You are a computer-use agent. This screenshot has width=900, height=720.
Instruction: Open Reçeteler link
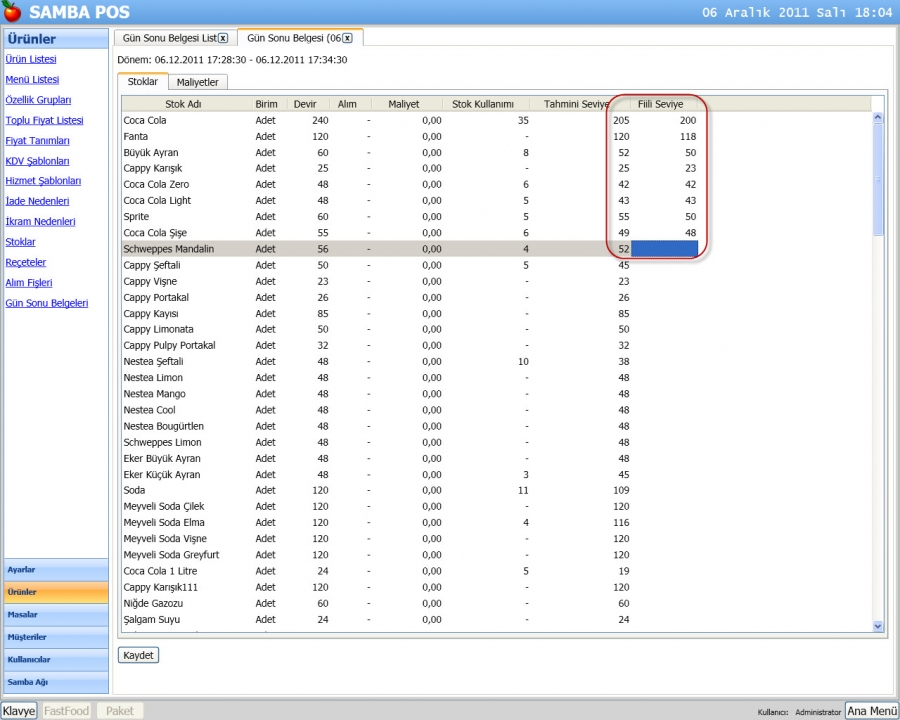point(25,262)
